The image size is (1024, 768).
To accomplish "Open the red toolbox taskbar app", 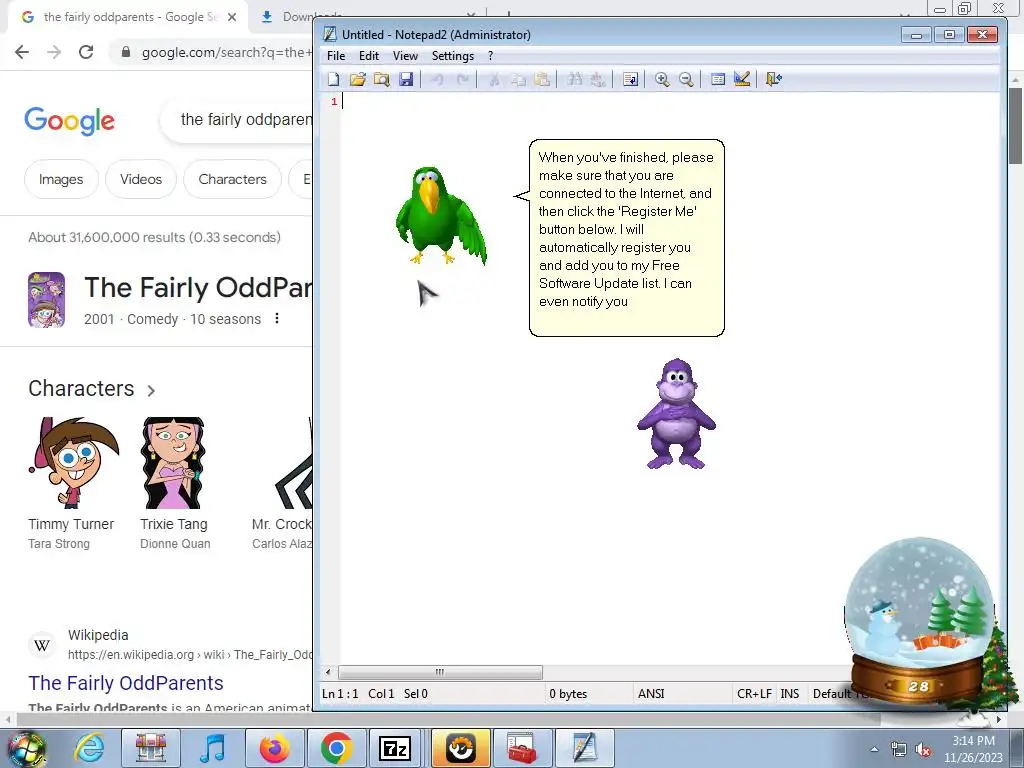I will 521,748.
